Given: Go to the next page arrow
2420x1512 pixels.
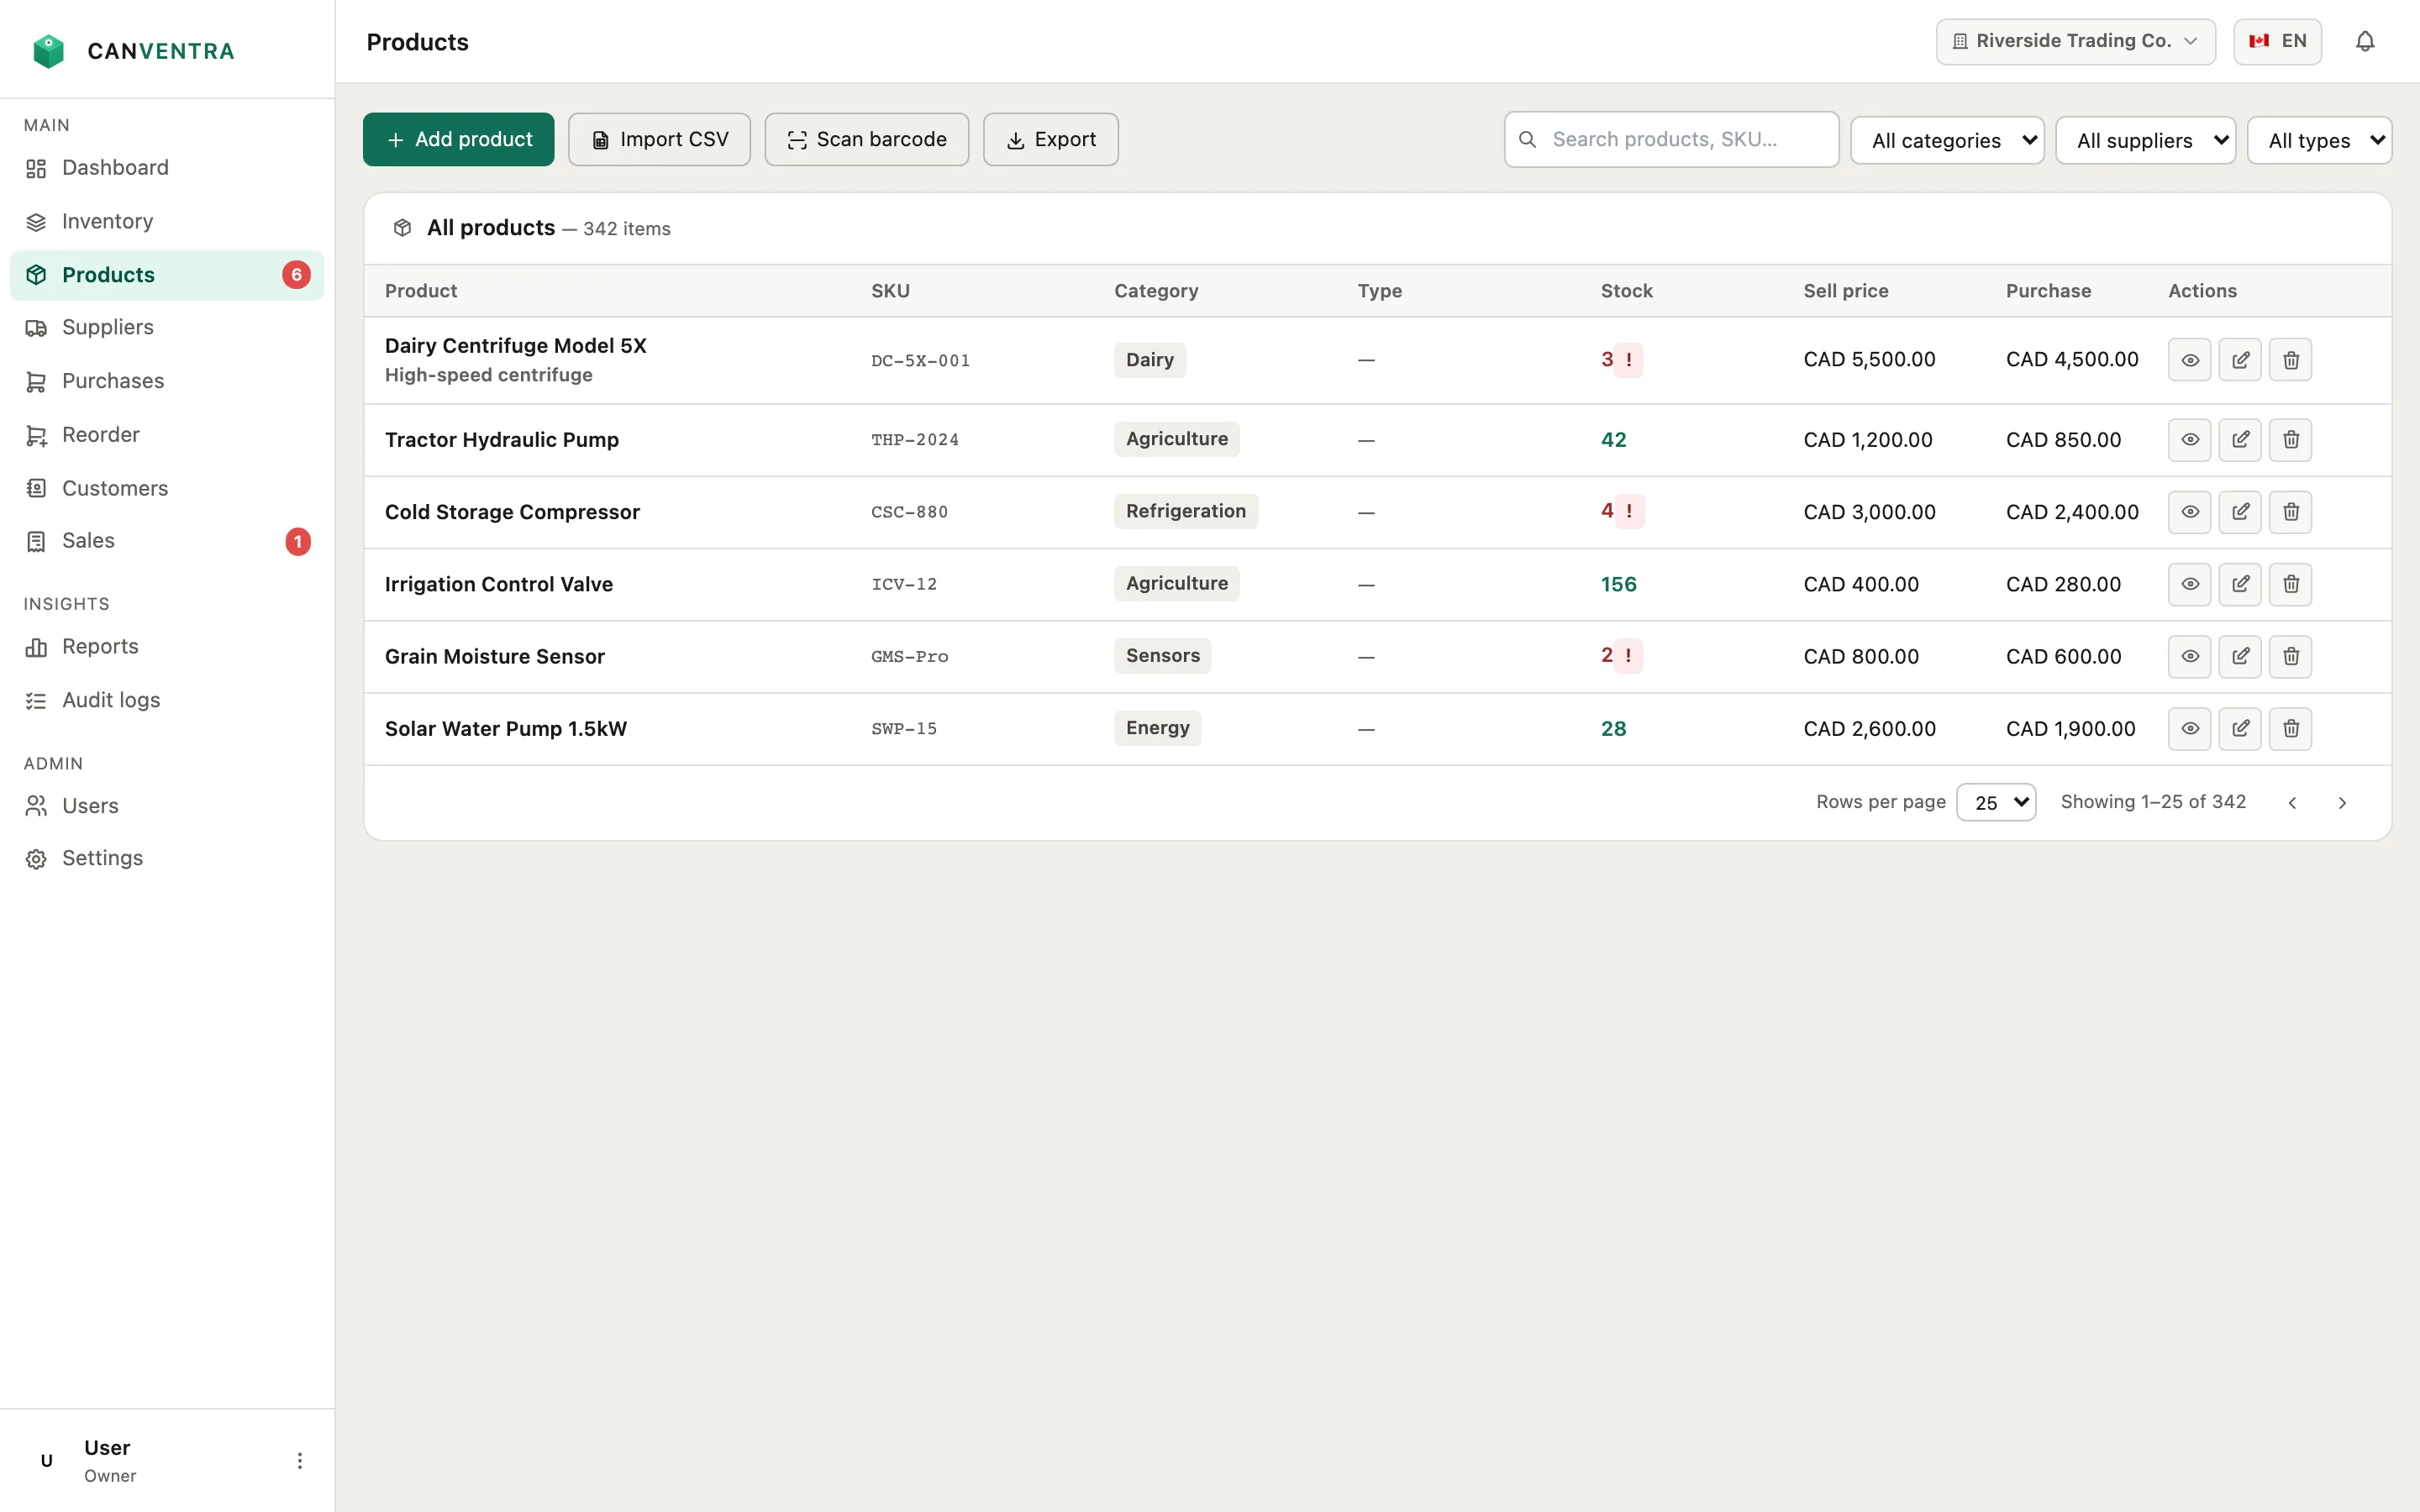Looking at the screenshot, I should pyautogui.click(x=2341, y=803).
